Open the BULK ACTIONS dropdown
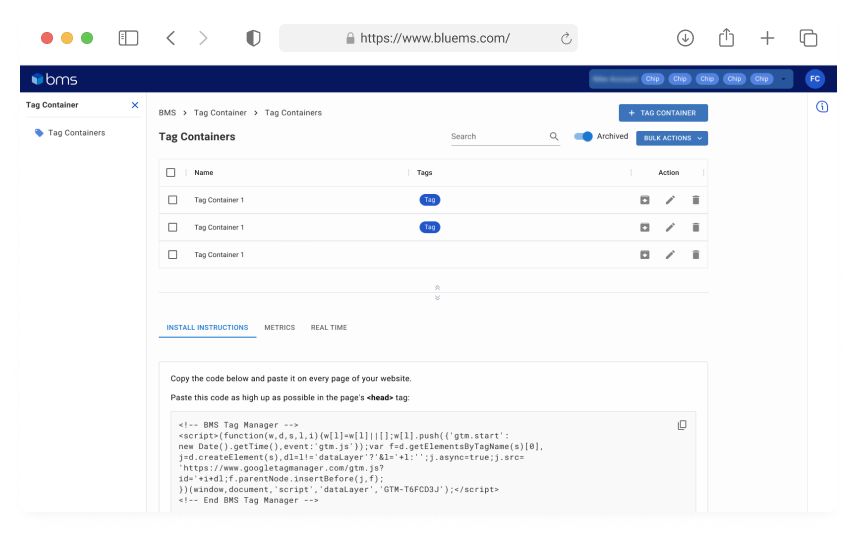The width and height of the screenshot is (857, 540). [672, 138]
